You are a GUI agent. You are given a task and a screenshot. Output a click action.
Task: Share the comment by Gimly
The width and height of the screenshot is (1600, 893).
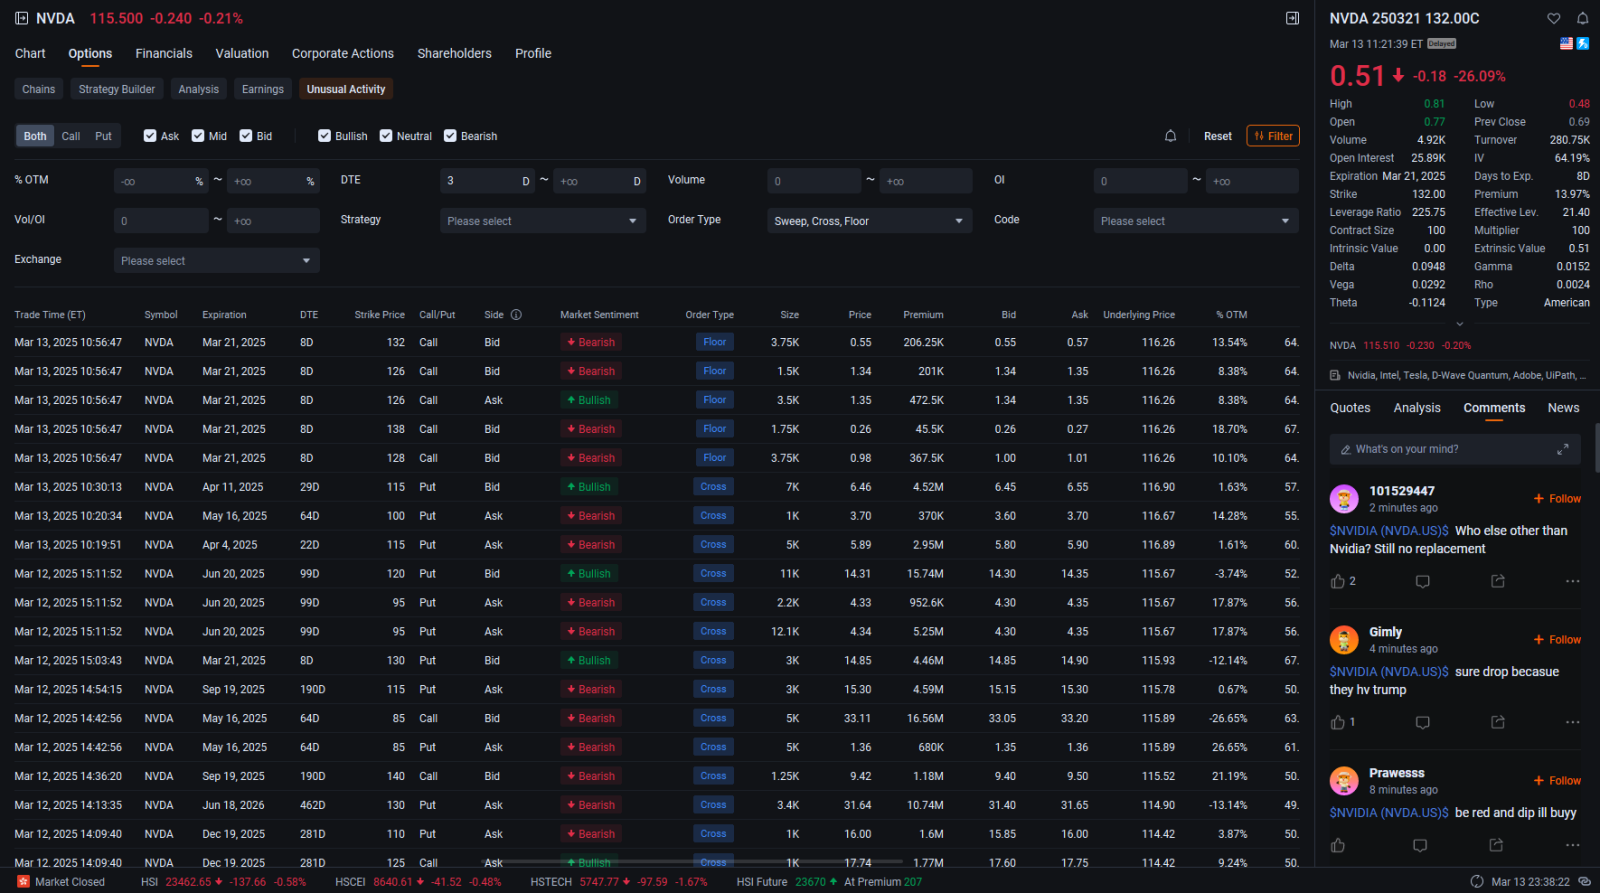pyautogui.click(x=1497, y=722)
